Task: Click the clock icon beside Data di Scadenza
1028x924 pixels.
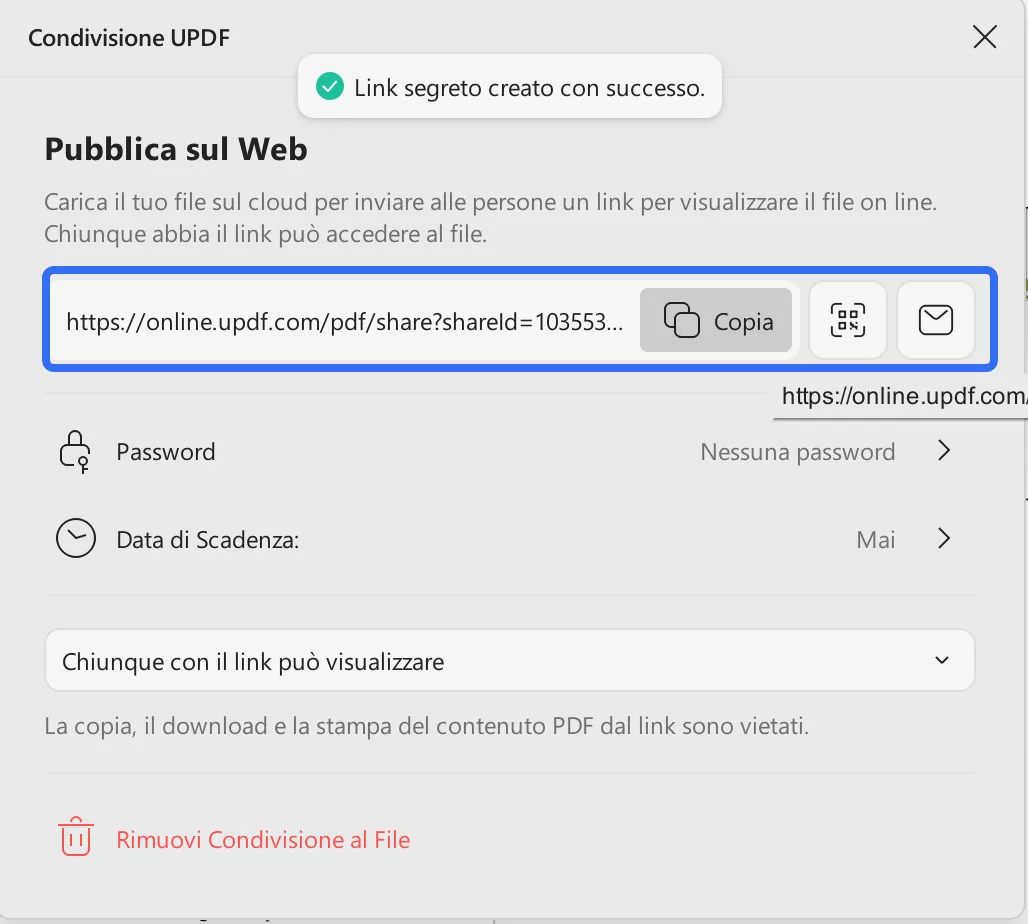Action: coord(75,538)
